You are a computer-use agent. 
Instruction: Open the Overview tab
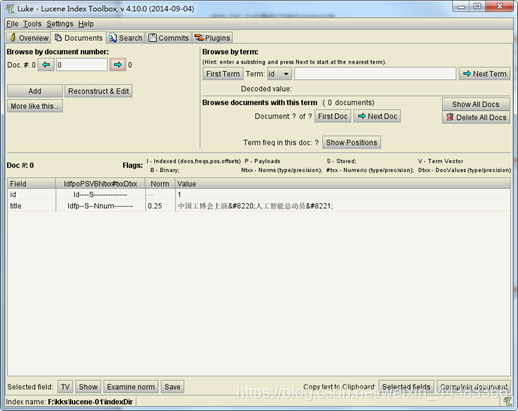pyautogui.click(x=29, y=38)
